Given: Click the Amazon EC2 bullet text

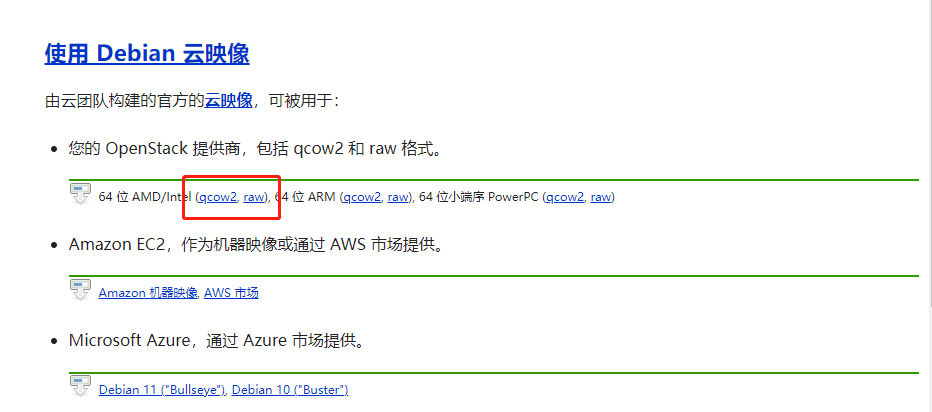Looking at the screenshot, I should click(x=256, y=244).
